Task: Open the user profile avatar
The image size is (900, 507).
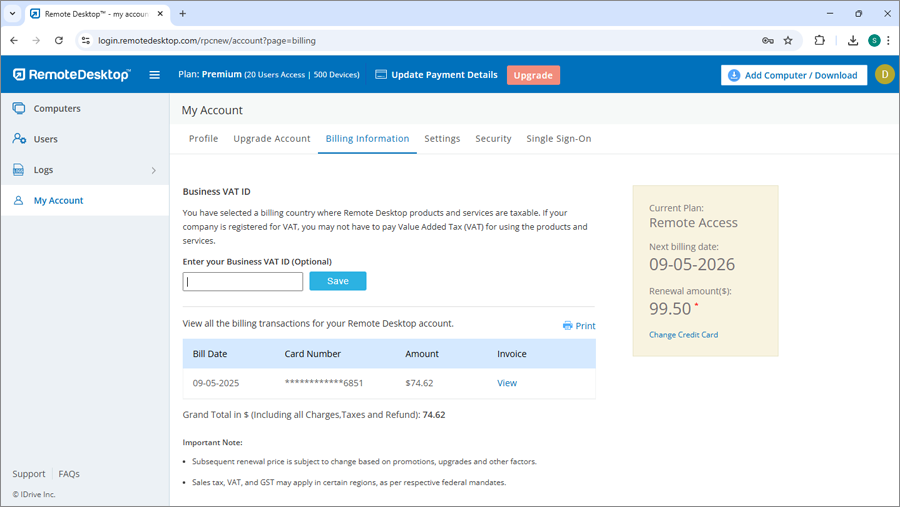Action: [884, 75]
